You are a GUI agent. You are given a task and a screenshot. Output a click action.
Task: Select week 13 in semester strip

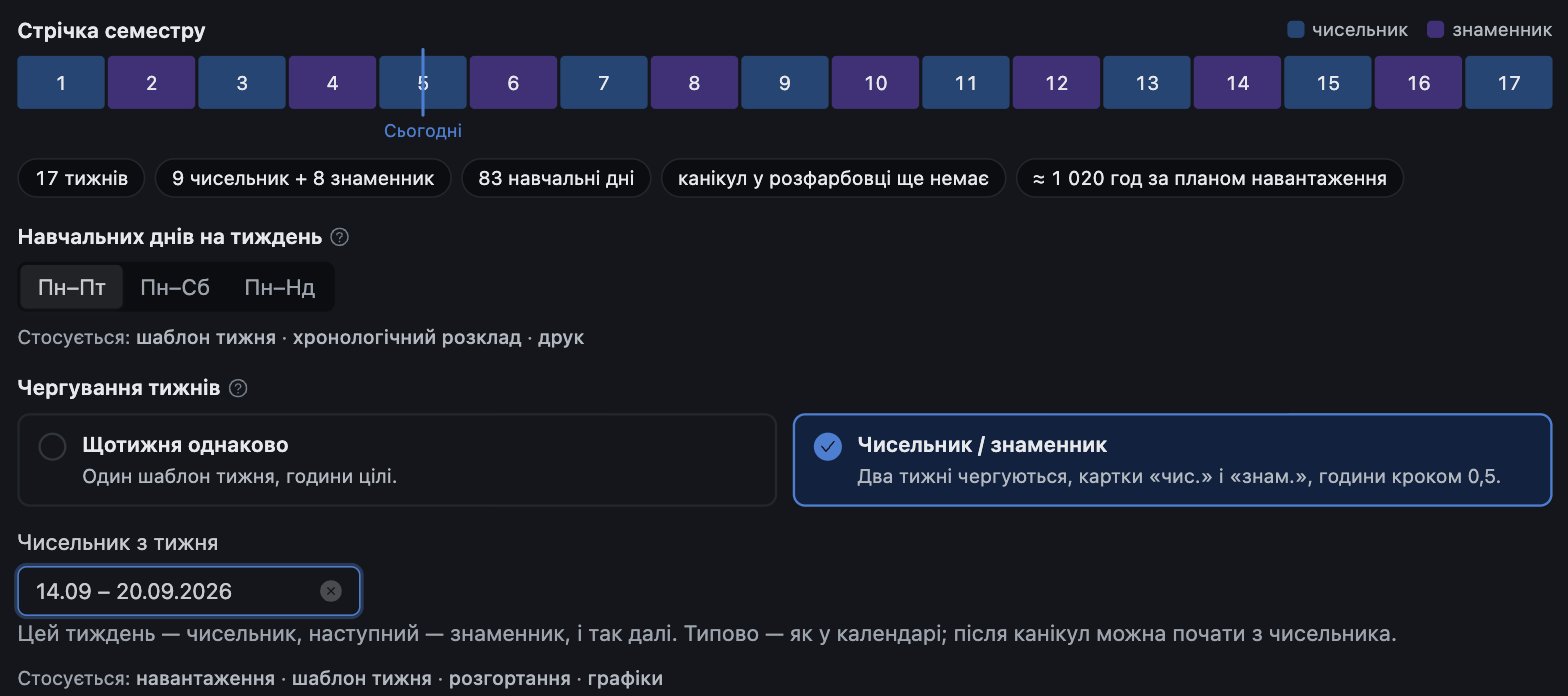1147,83
